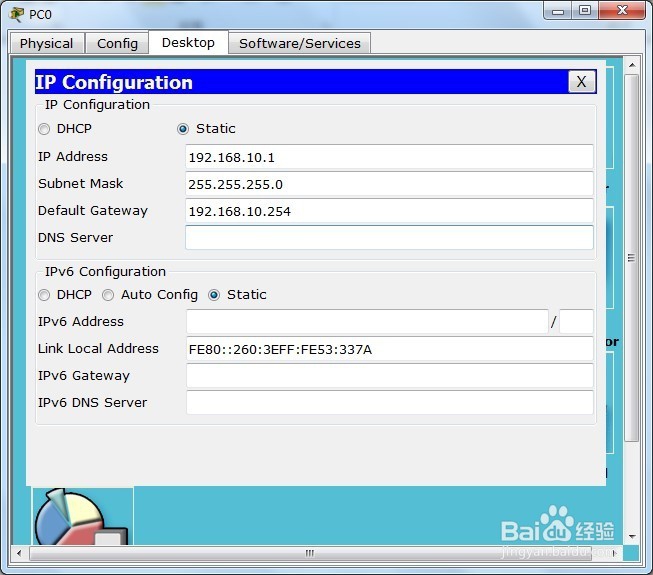Open the Desktop tab
This screenshot has width=653, height=575.
point(188,42)
